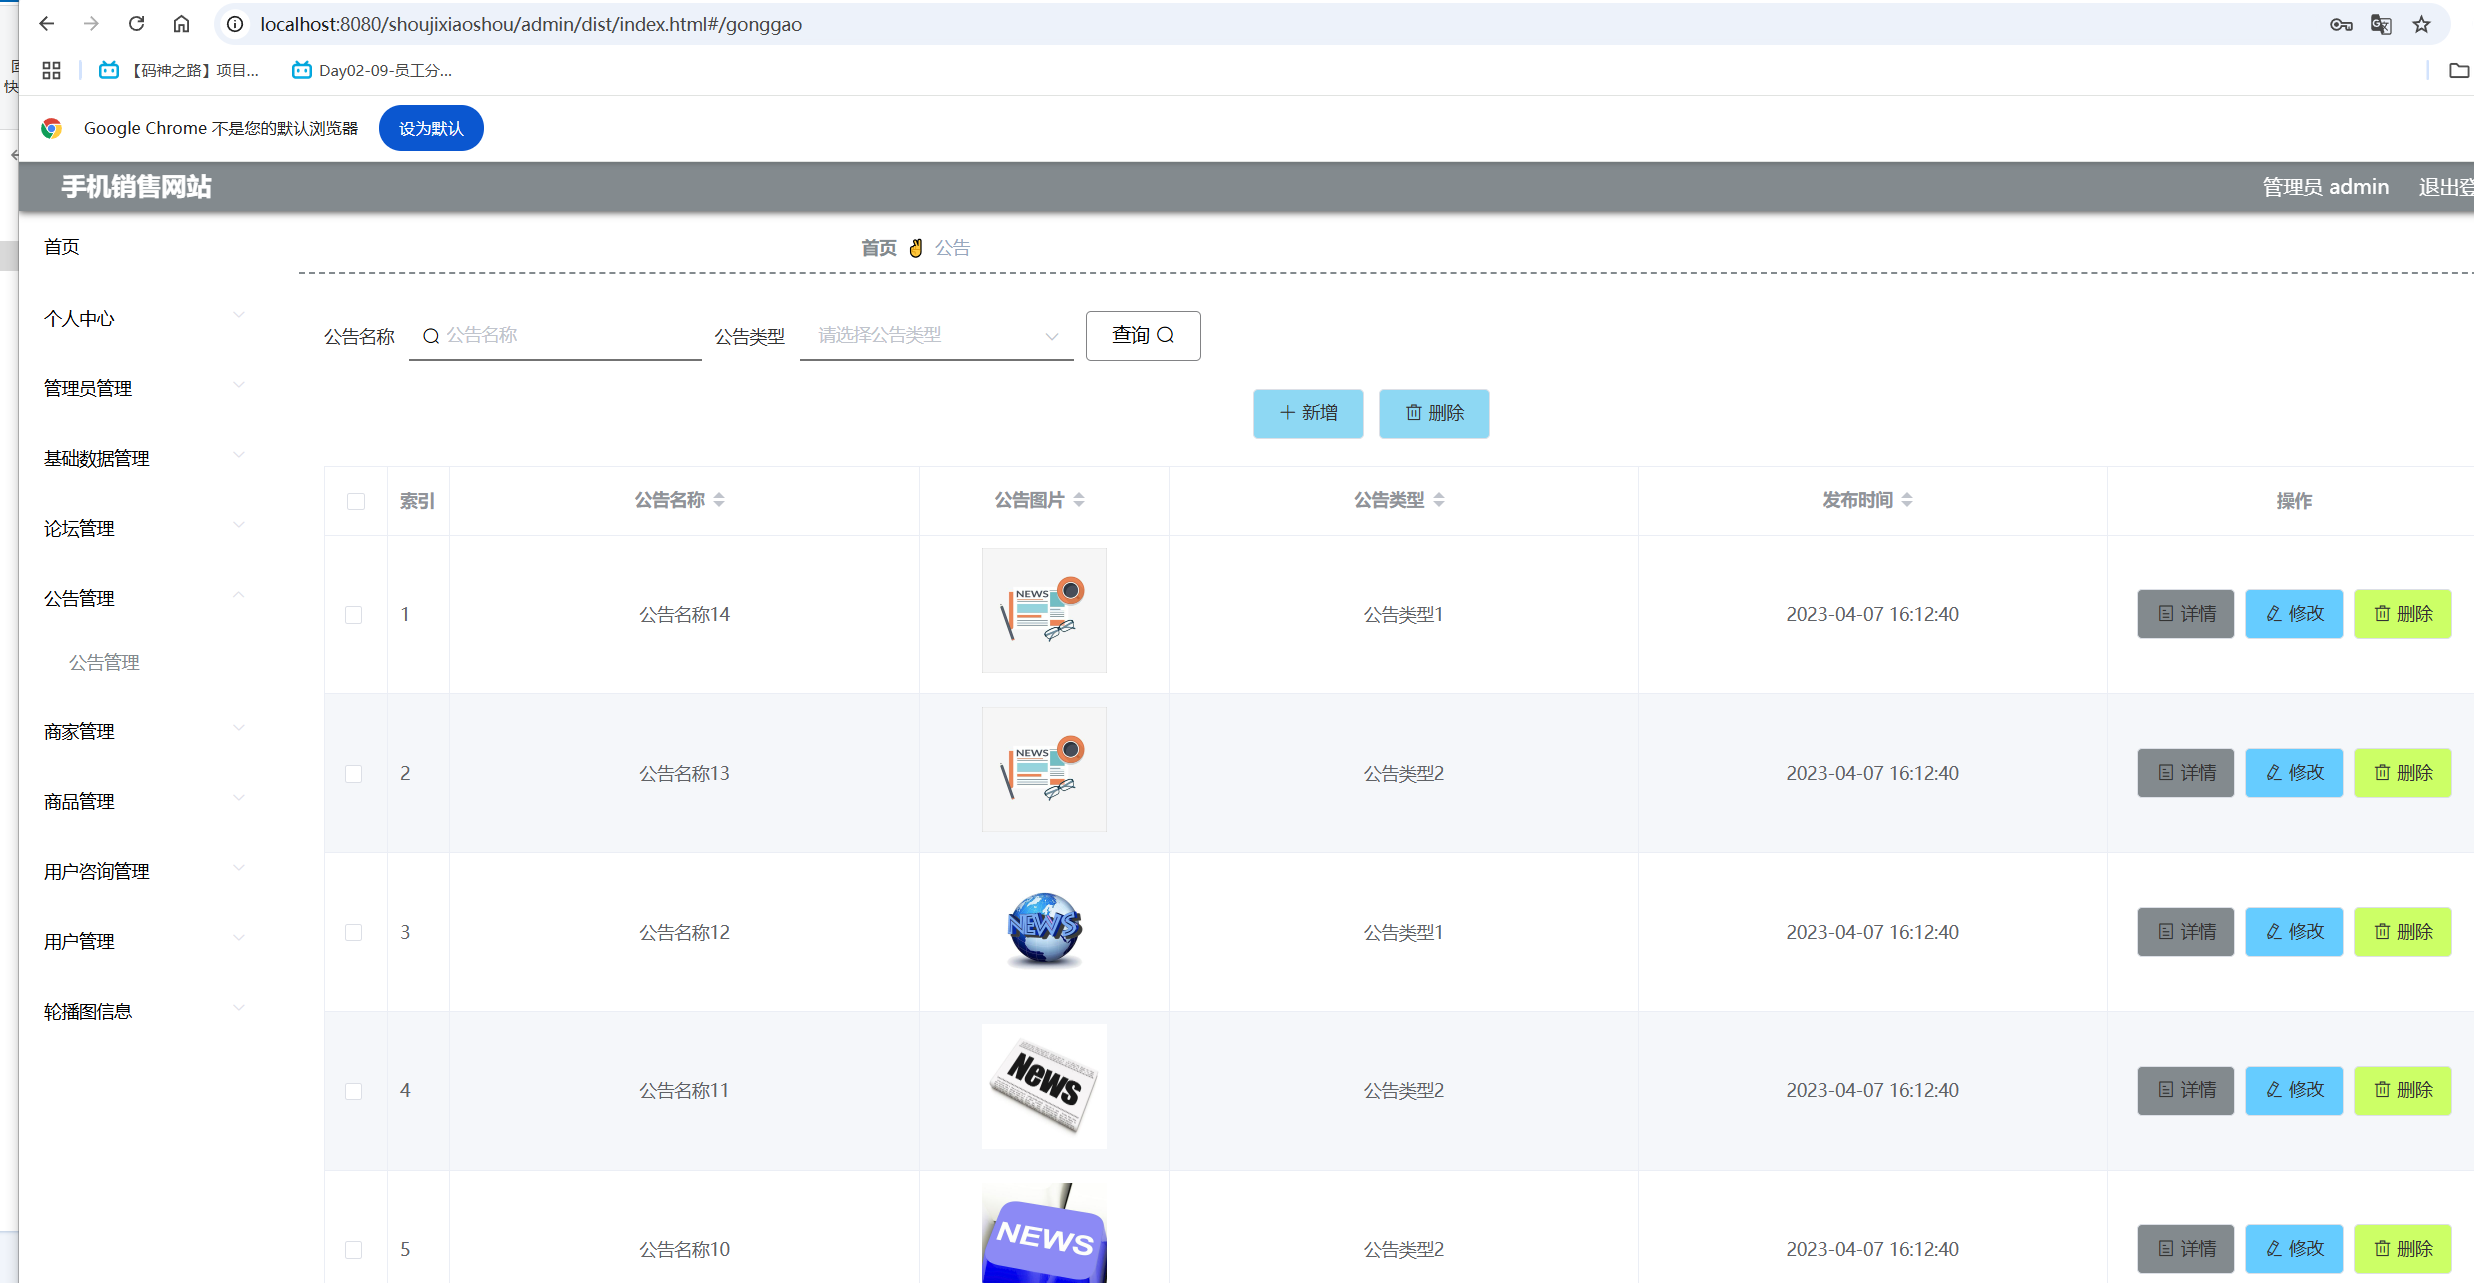Open the 首页 sidebar menu item
The height and width of the screenshot is (1283, 2474).
click(x=62, y=247)
